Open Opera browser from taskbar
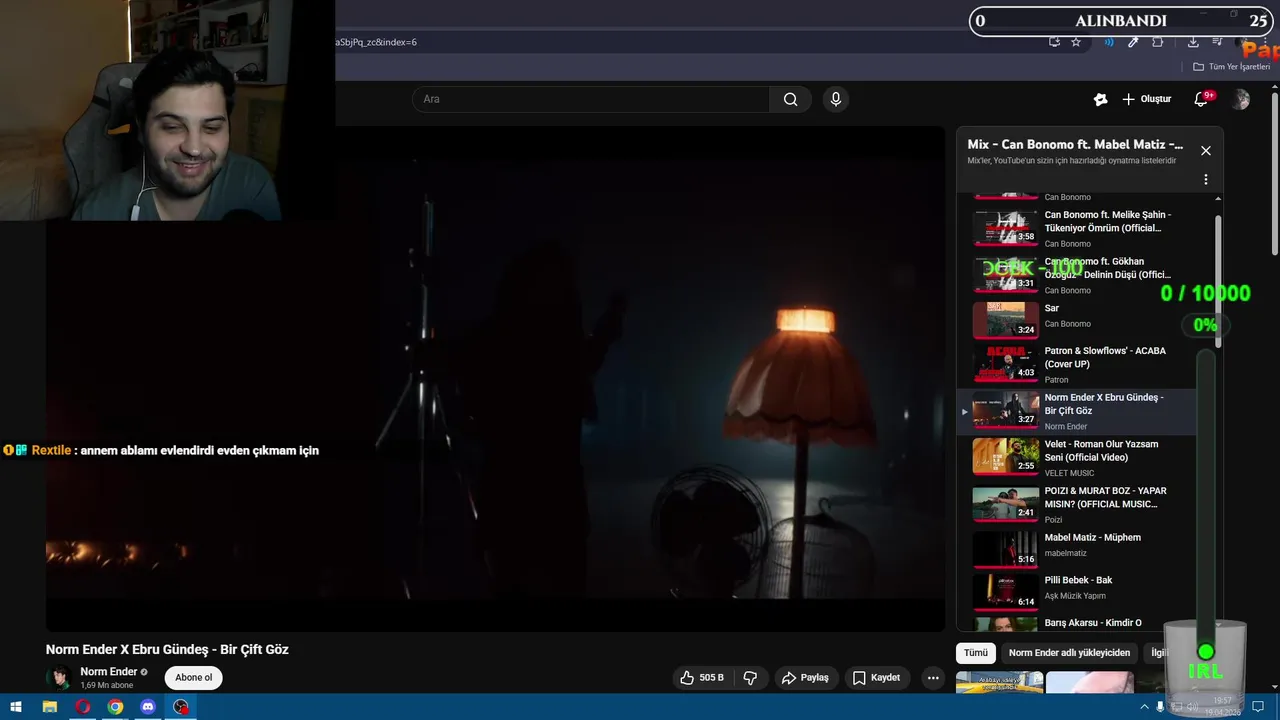 82,707
